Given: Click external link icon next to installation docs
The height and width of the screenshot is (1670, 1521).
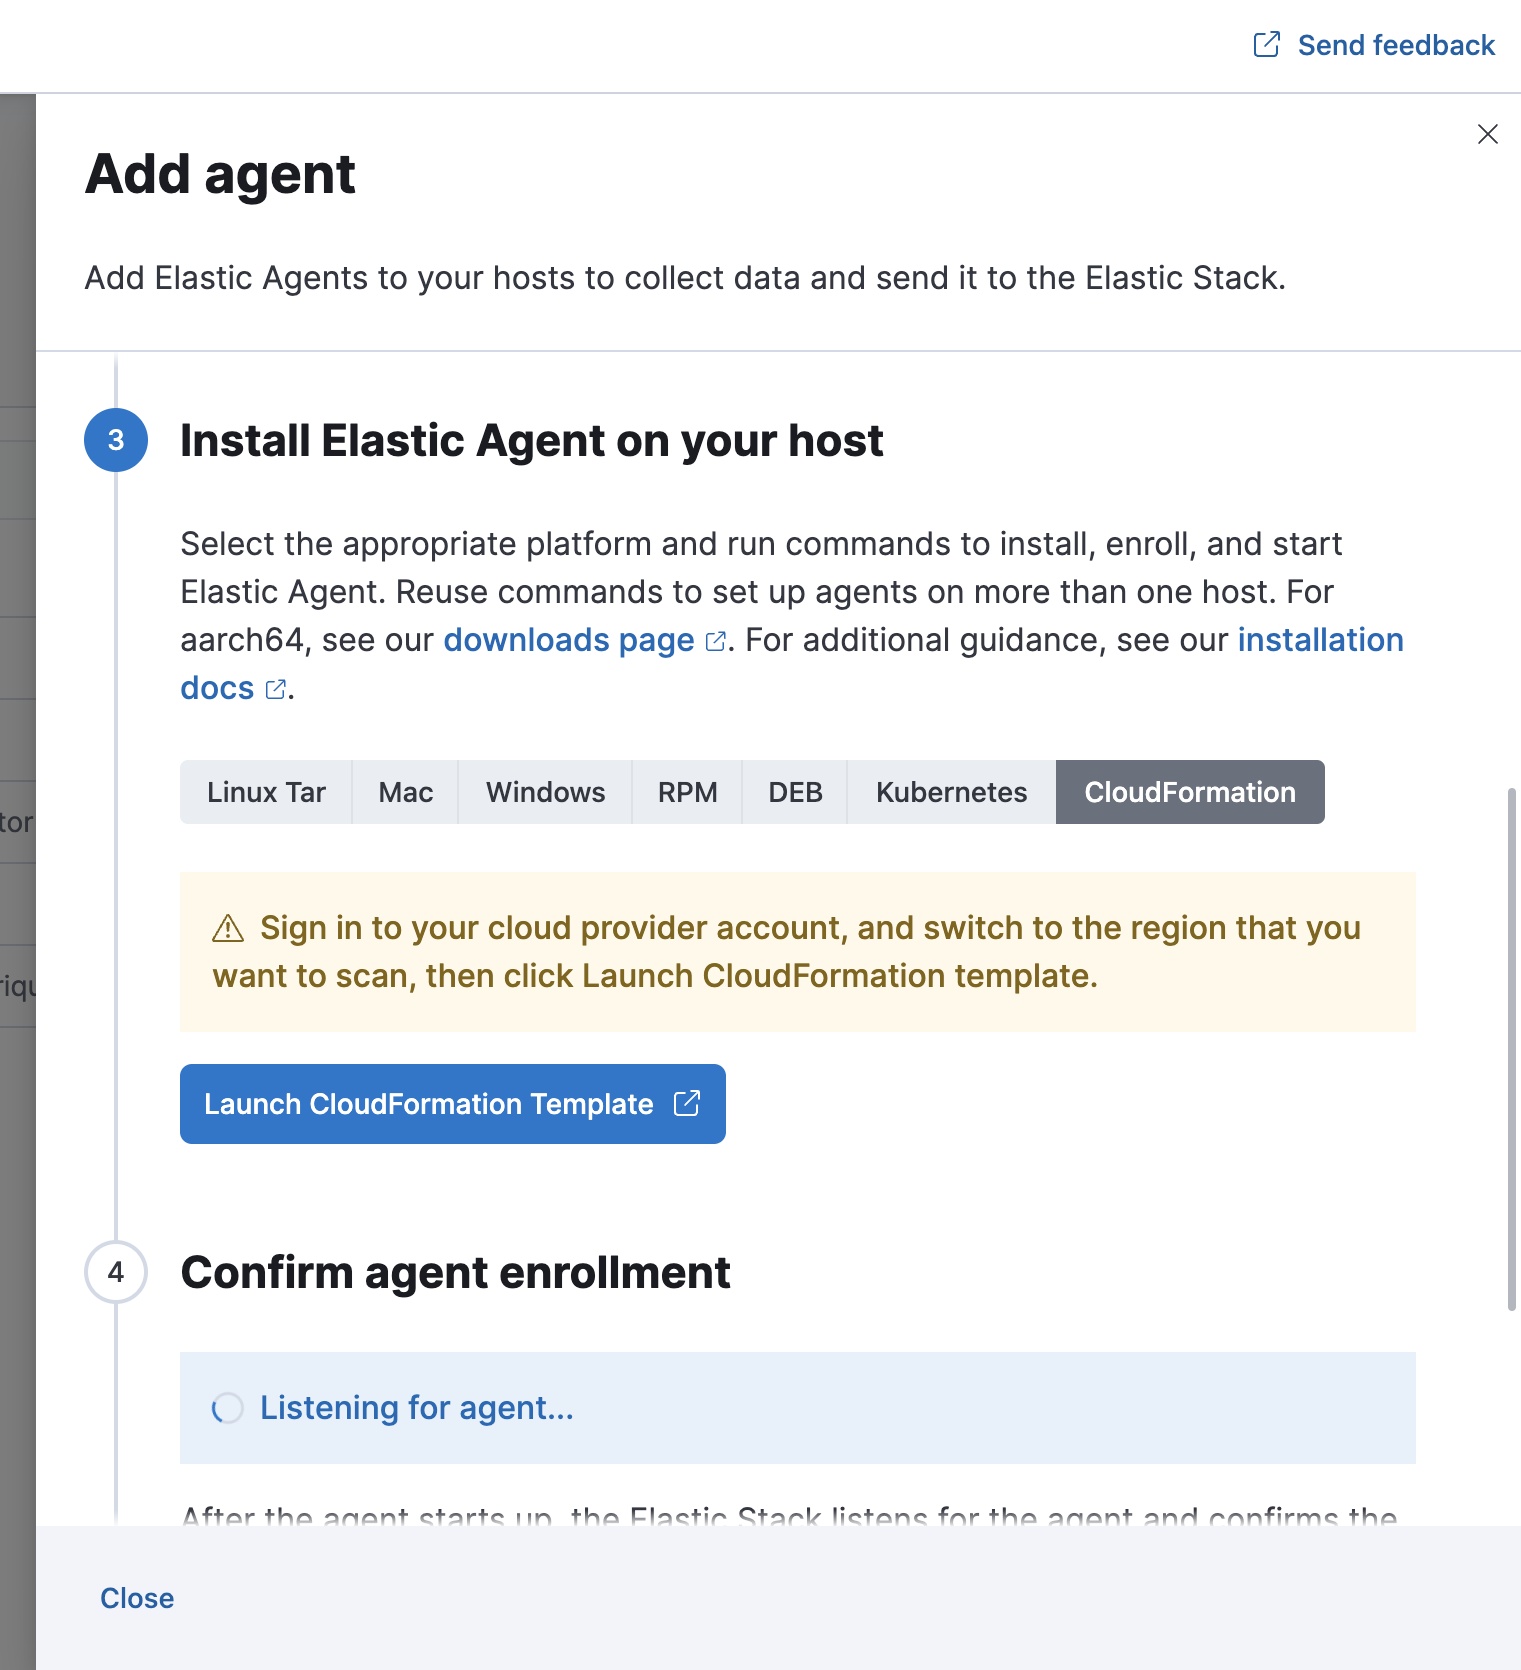Looking at the screenshot, I should point(275,690).
